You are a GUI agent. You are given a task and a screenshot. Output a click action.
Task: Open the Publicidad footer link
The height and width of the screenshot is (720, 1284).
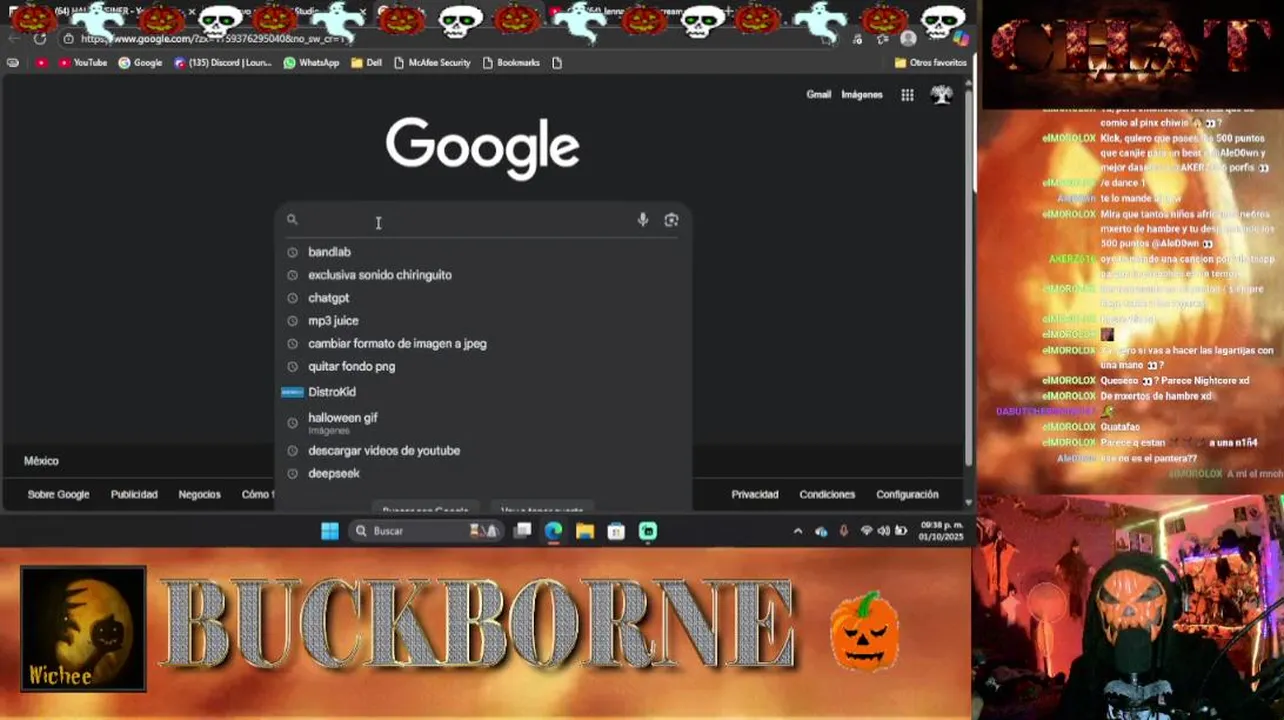tap(134, 494)
